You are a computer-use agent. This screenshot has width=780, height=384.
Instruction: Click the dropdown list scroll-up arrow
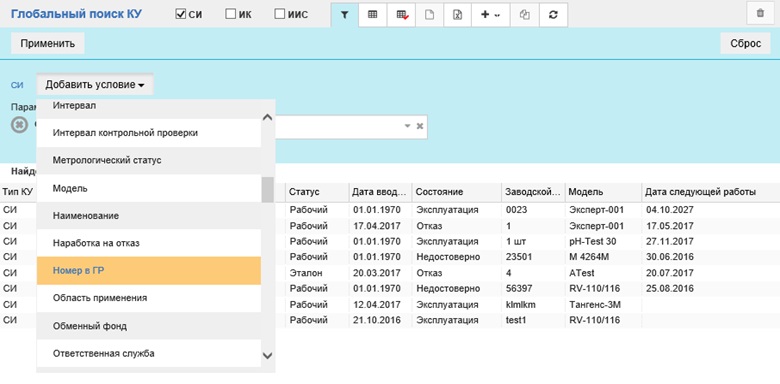[268, 118]
